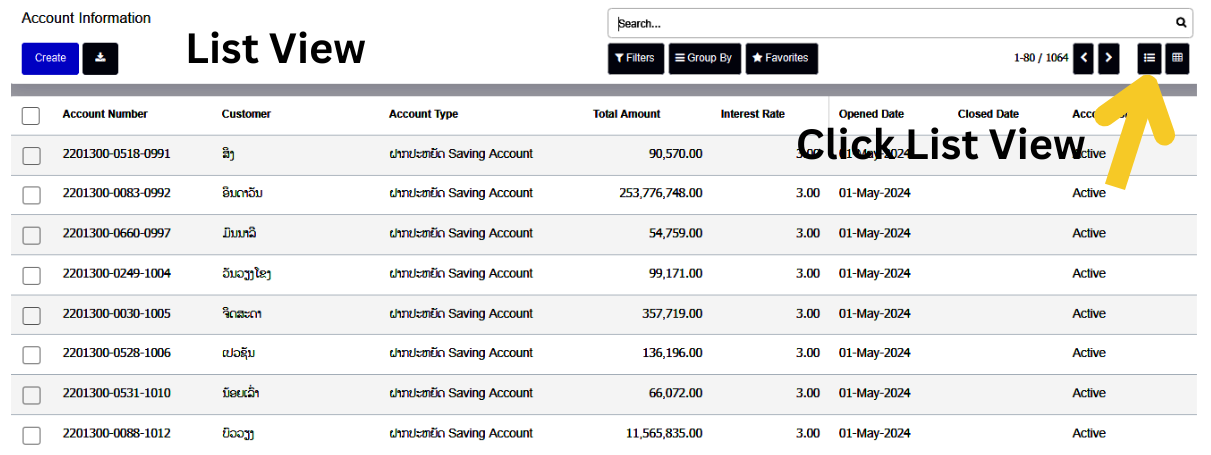
Task: Open account number 2201300-0088-1012
Action: click(x=116, y=433)
